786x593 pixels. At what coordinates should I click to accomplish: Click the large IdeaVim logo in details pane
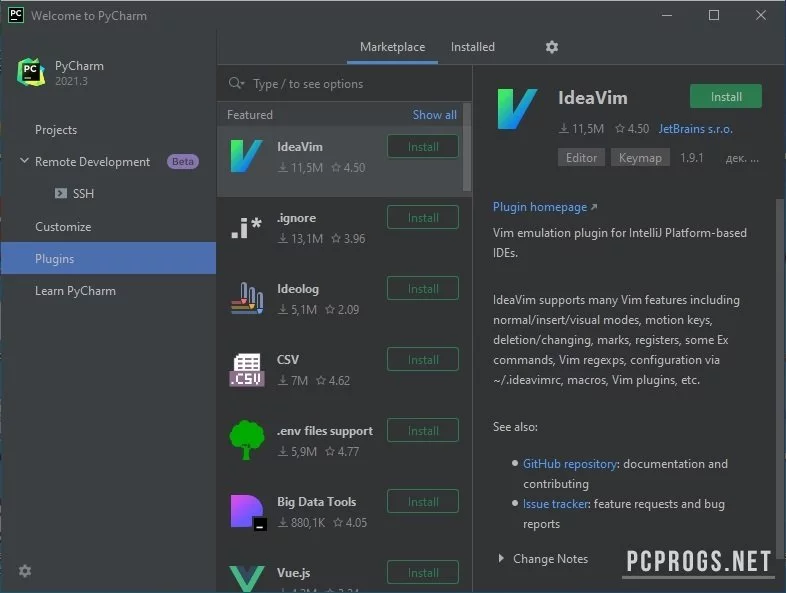(x=517, y=109)
